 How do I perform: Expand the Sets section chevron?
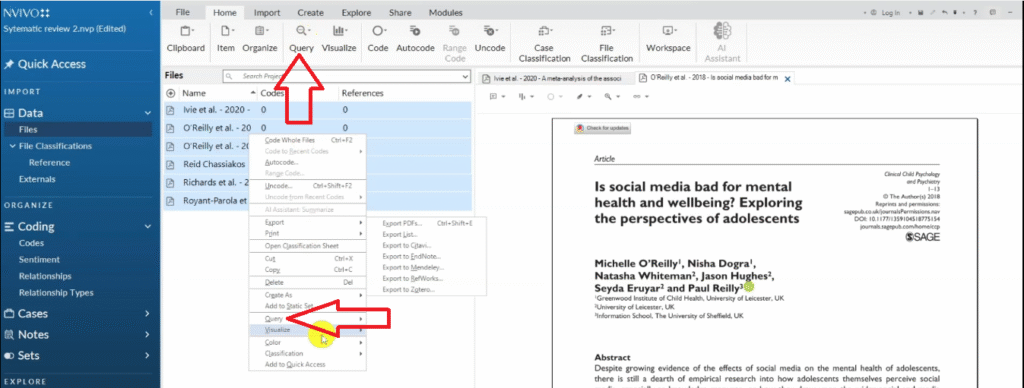pos(148,355)
